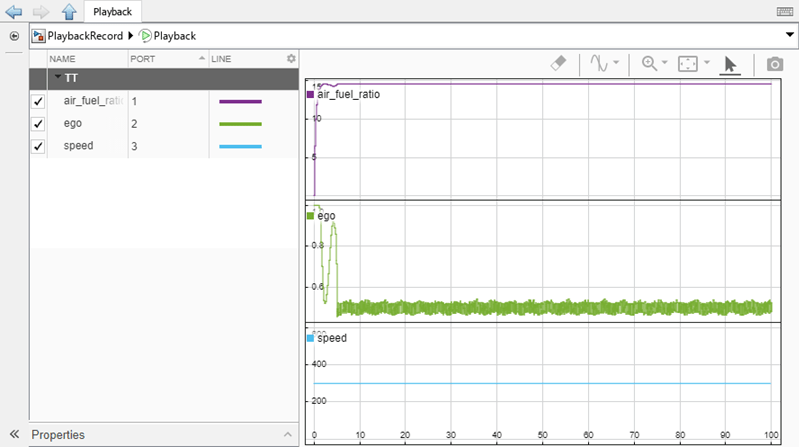
Task: Disable the speed signal checkbox
Action: click(38, 146)
